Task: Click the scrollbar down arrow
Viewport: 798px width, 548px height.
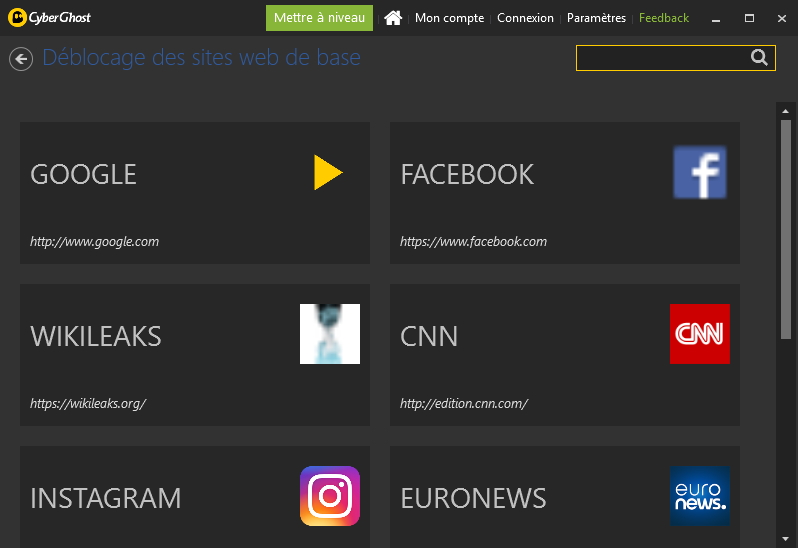Action: coord(786,539)
